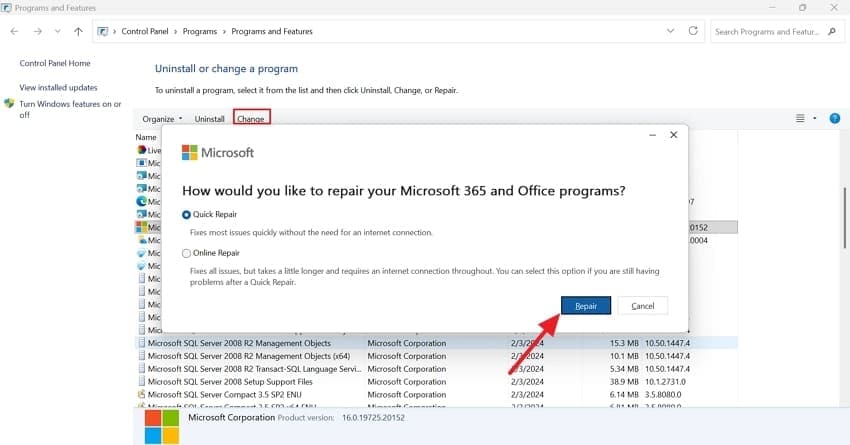Click the Live program icon in list

point(141,150)
